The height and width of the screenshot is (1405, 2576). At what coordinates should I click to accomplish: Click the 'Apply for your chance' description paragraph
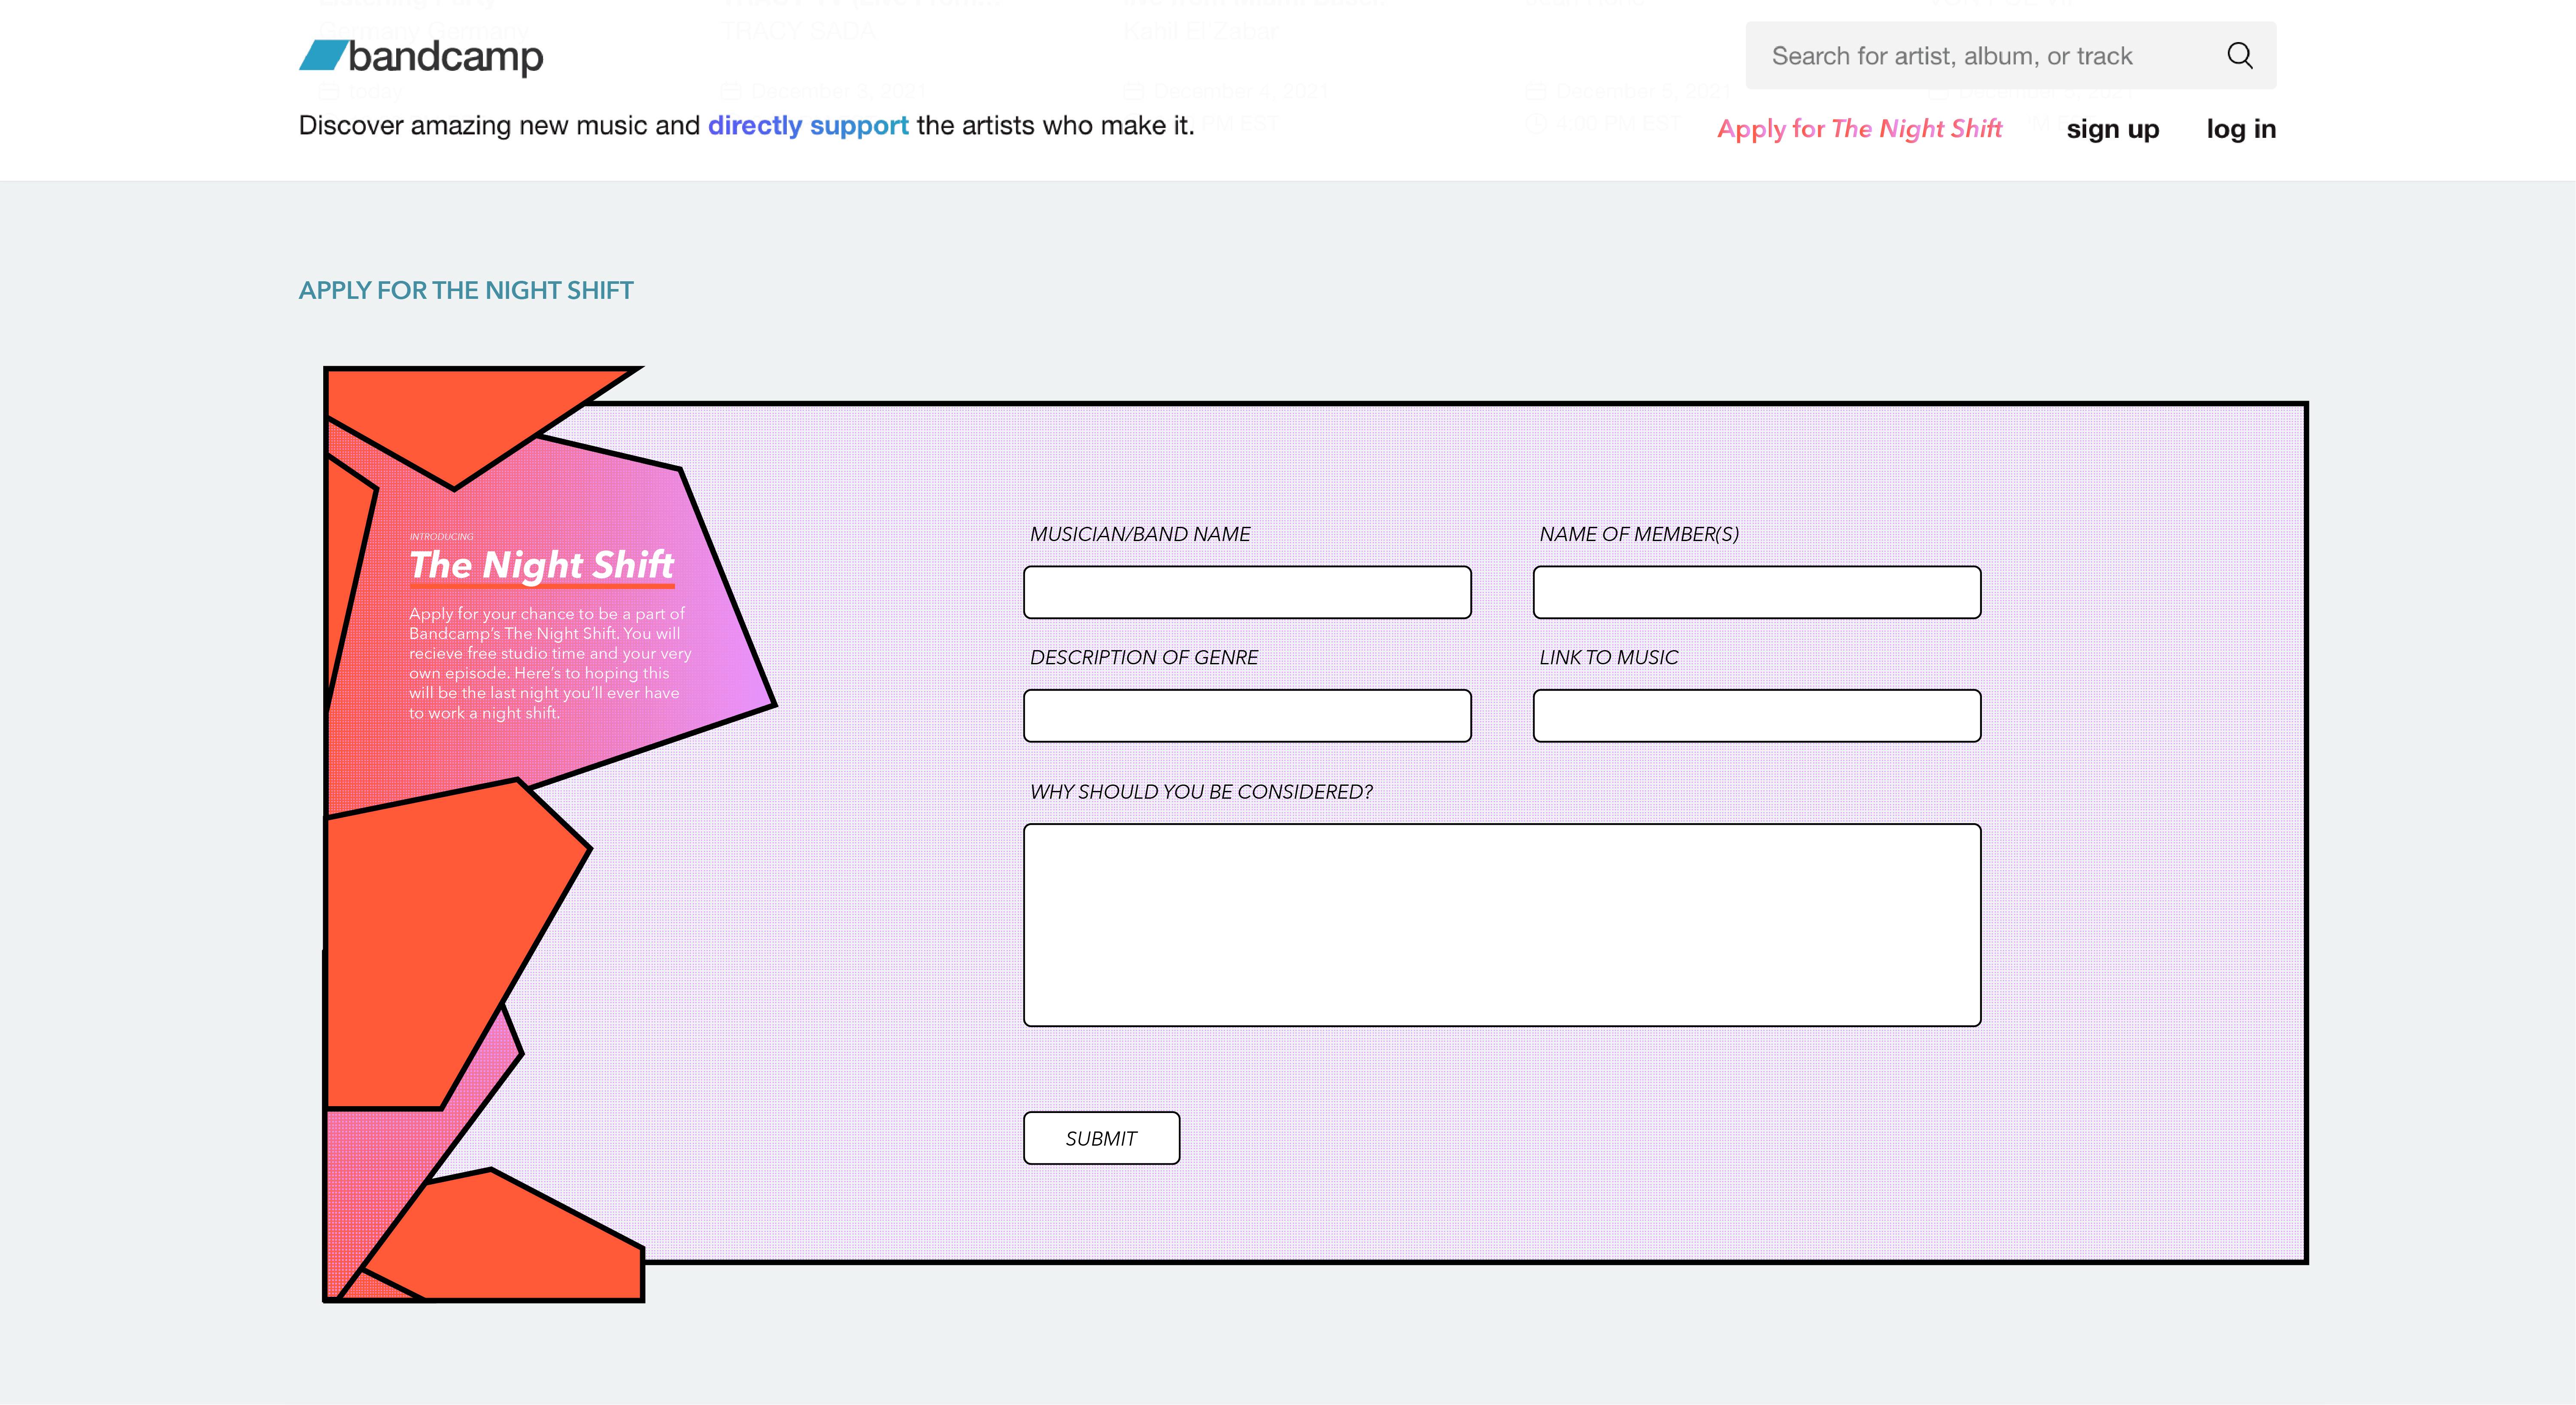[550, 663]
